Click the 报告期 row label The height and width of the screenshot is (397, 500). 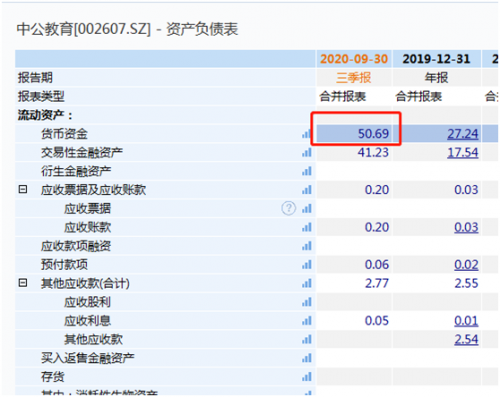[x=35, y=78]
